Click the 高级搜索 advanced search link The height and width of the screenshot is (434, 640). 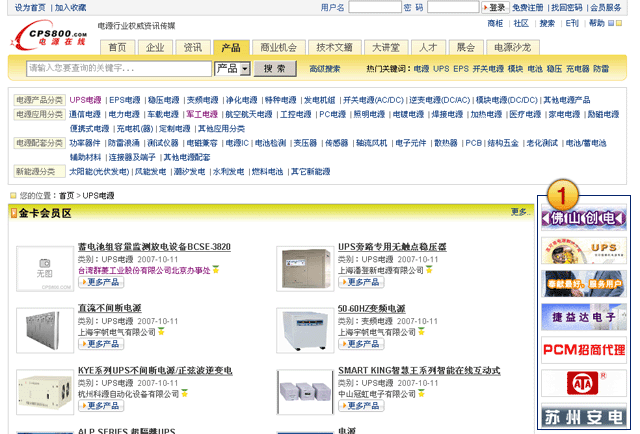(x=324, y=69)
